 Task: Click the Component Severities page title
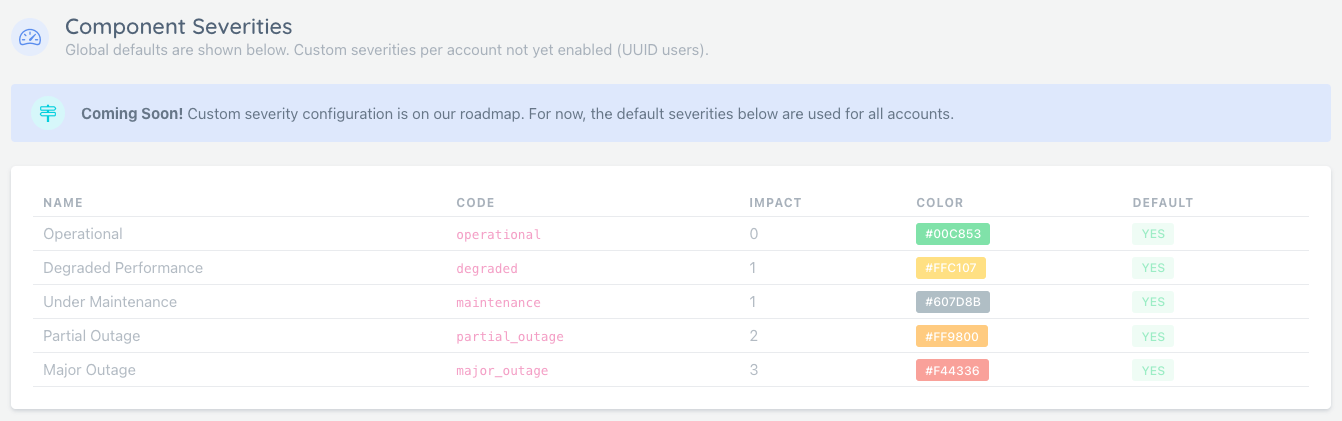point(179,26)
